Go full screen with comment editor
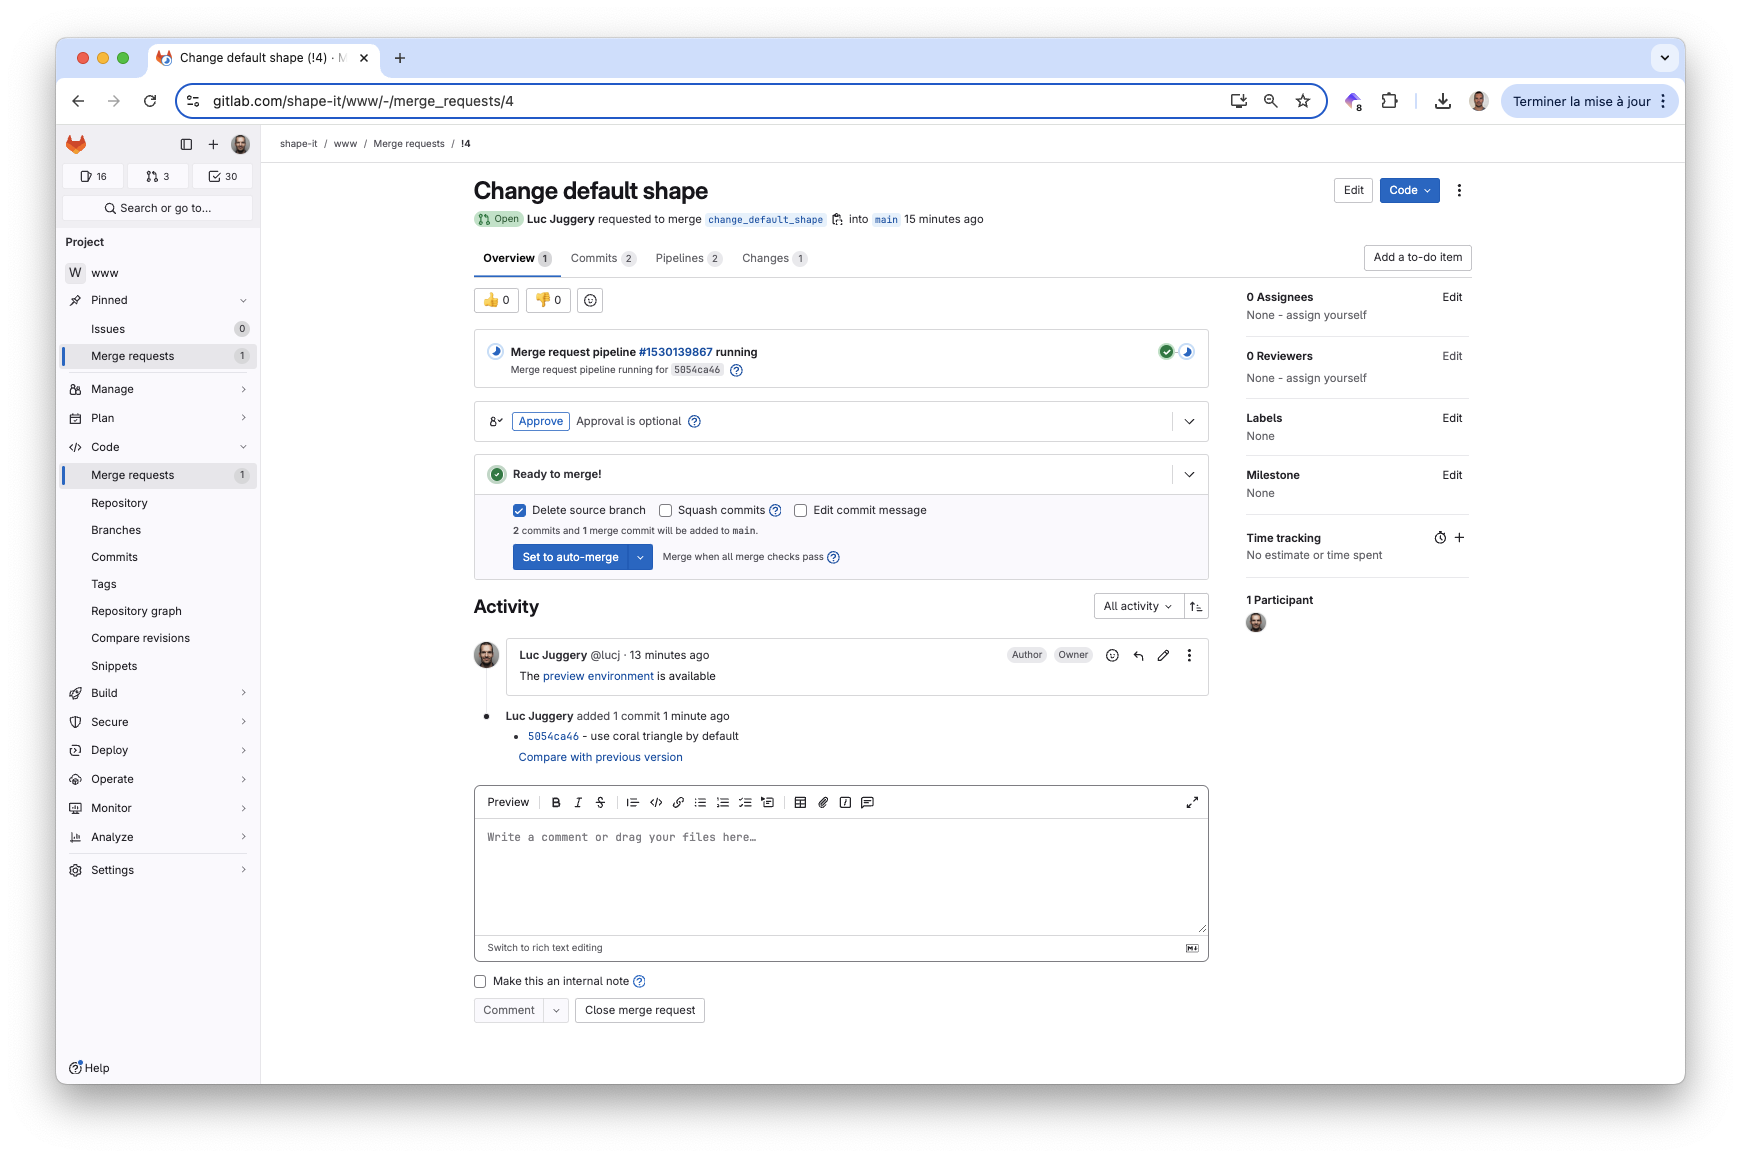This screenshot has height=1158, width=1741. [x=1192, y=802]
